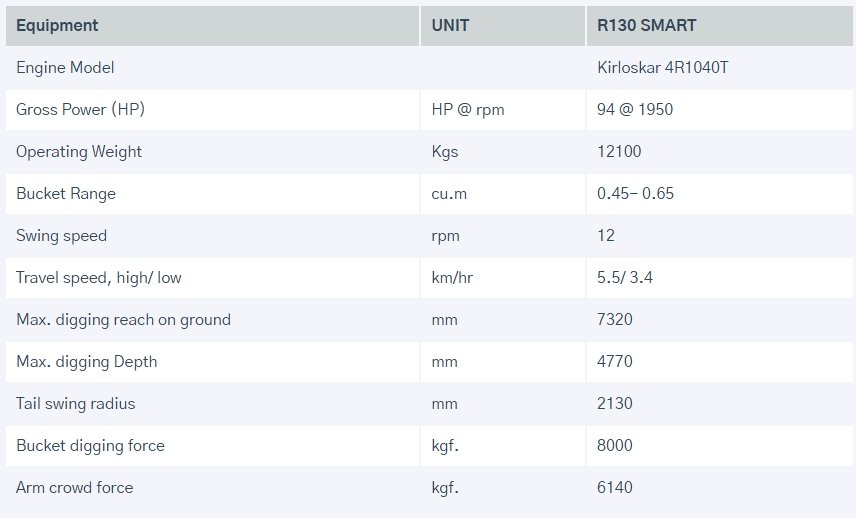Click the Swing speed row label

(61, 236)
